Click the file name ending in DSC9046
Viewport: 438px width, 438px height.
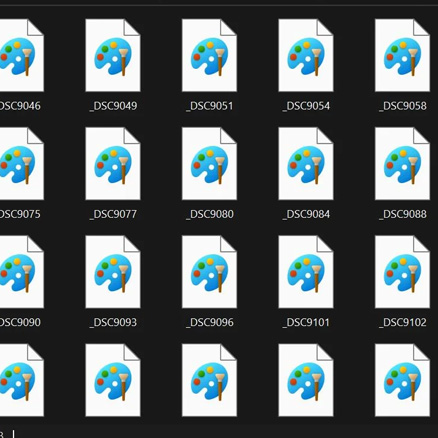(20, 106)
